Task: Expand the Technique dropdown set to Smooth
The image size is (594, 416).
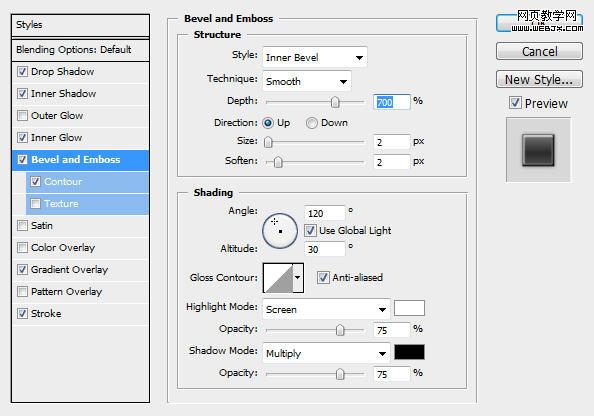Action: (x=307, y=81)
